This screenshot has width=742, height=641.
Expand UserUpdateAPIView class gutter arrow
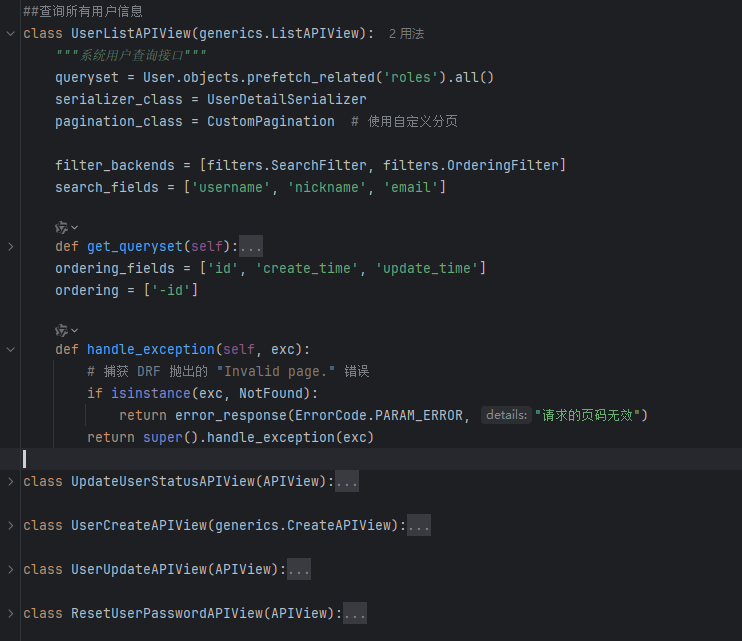(10, 570)
